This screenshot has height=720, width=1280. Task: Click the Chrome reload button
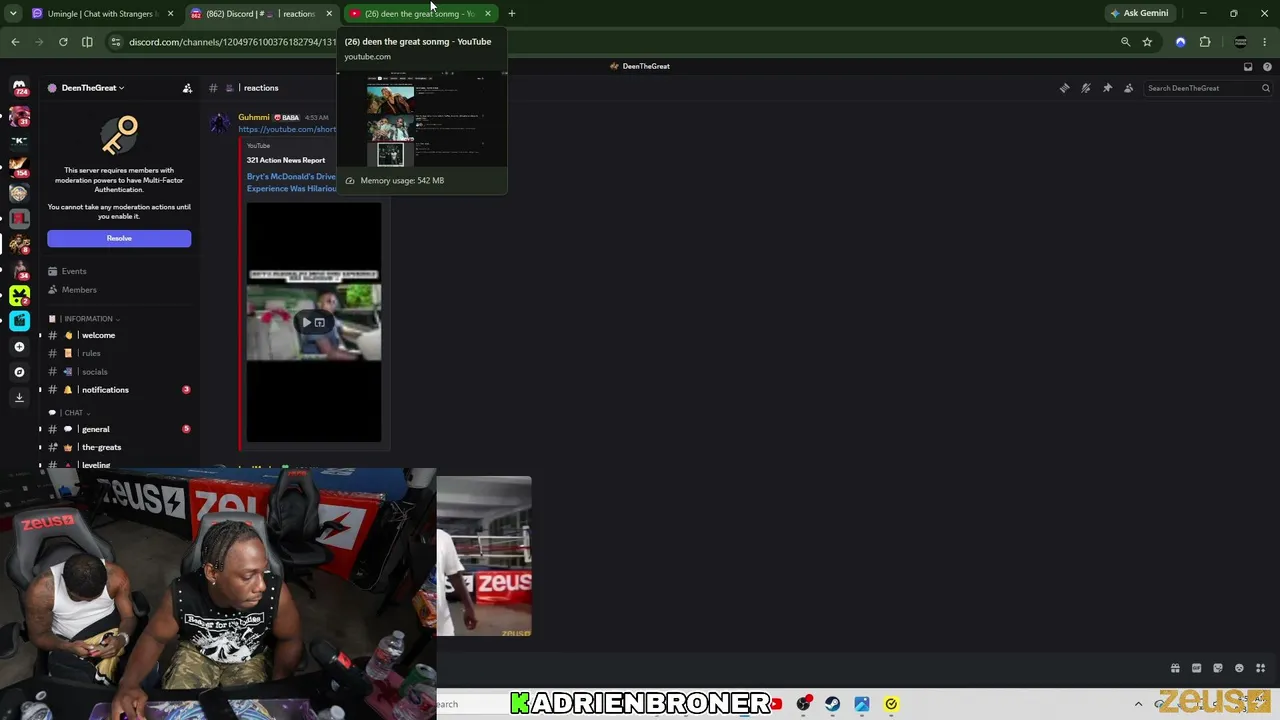[63, 42]
